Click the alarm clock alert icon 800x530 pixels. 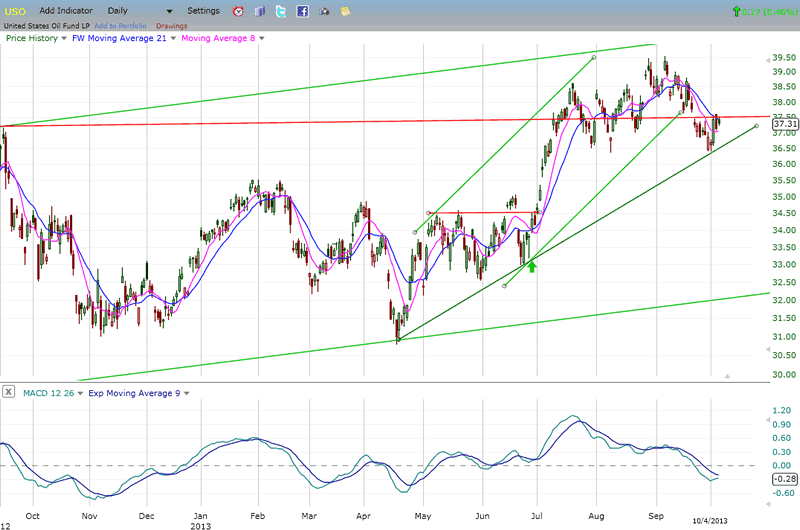238,11
